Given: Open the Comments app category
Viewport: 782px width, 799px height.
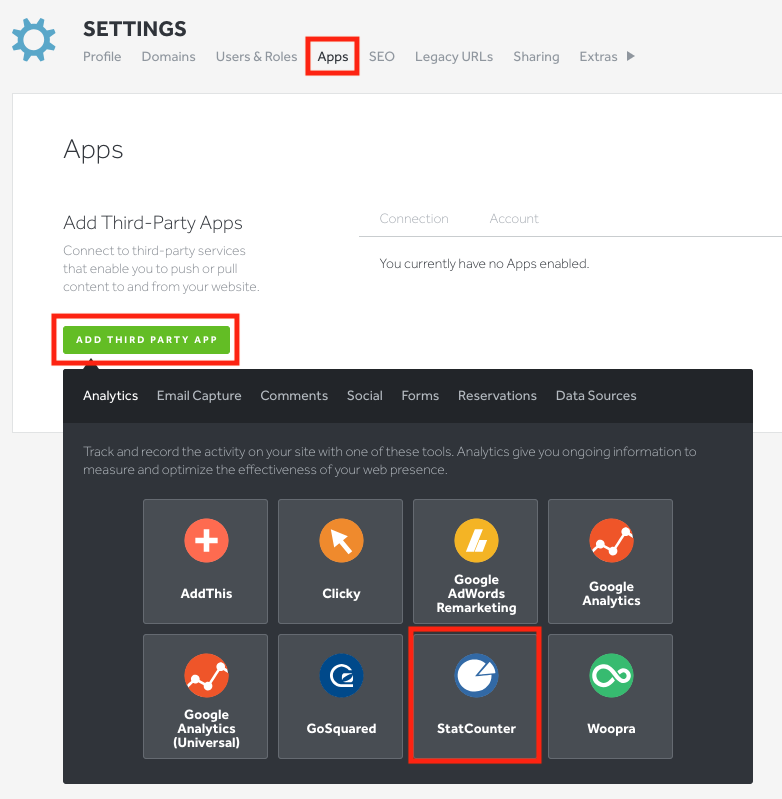Looking at the screenshot, I should tap(294, 396).
